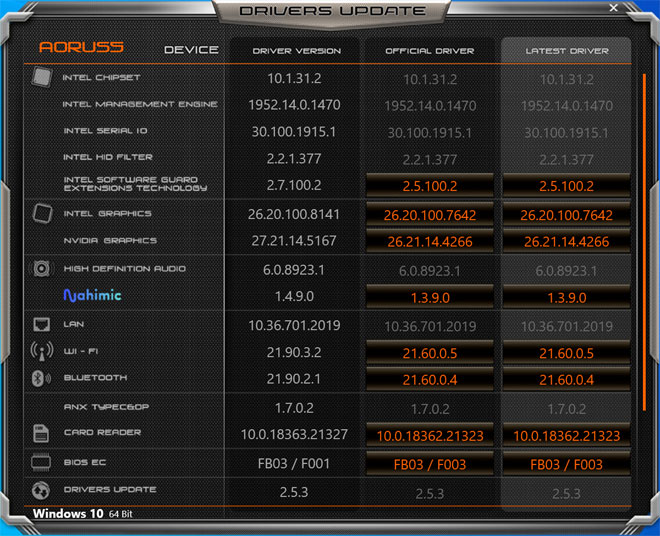
Task: Install official Intel Graphics driver 26.20.100.7642
Action: [430, 215]
